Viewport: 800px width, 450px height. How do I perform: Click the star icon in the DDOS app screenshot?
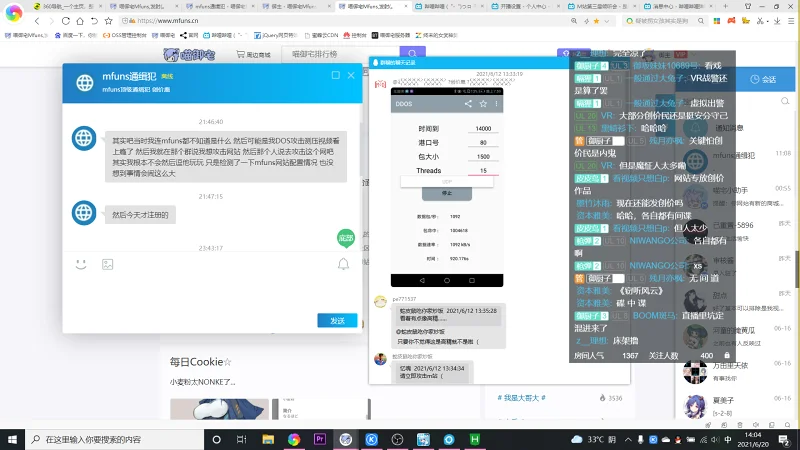click(x=483, y=104)
